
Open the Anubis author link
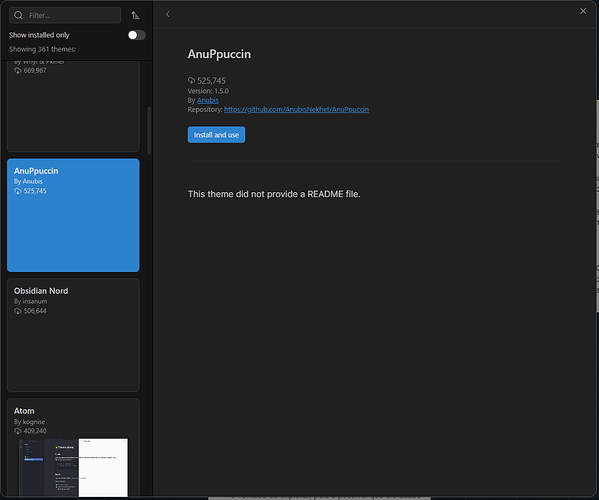coord(208,100)
